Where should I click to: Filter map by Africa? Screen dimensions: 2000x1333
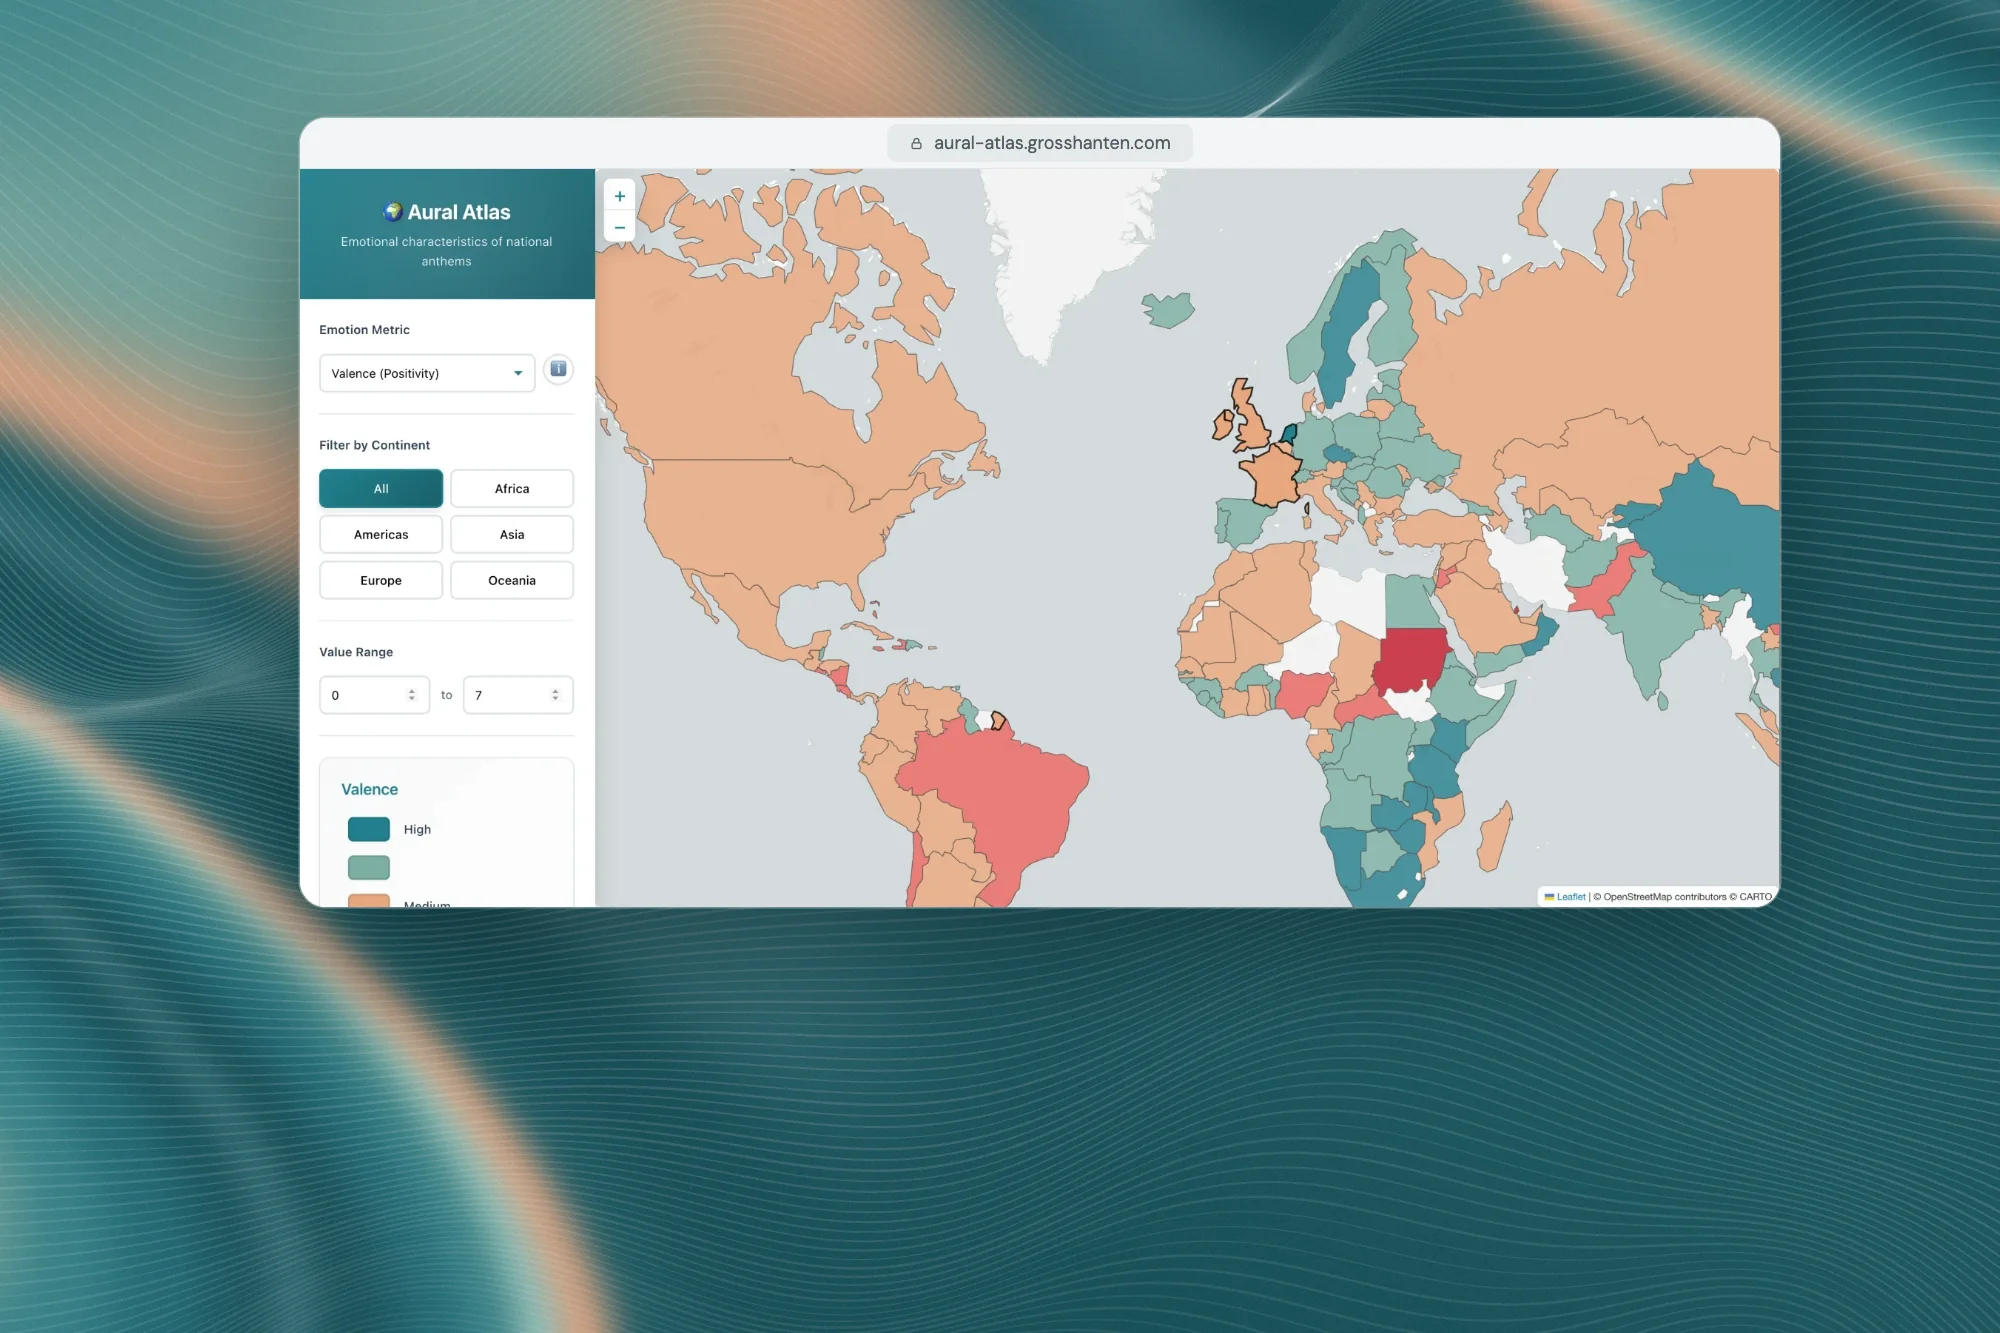tap(512, 488)
